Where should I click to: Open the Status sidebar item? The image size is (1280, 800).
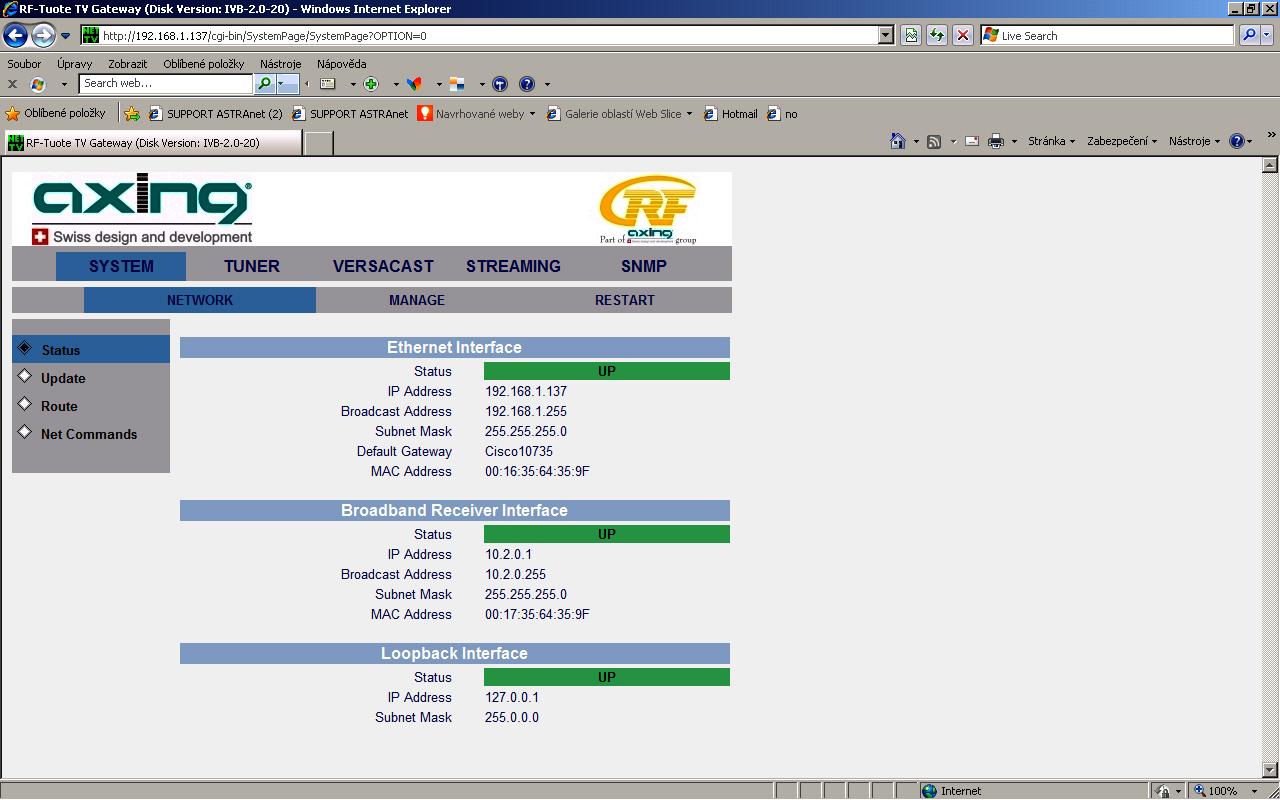coord(91,350)
